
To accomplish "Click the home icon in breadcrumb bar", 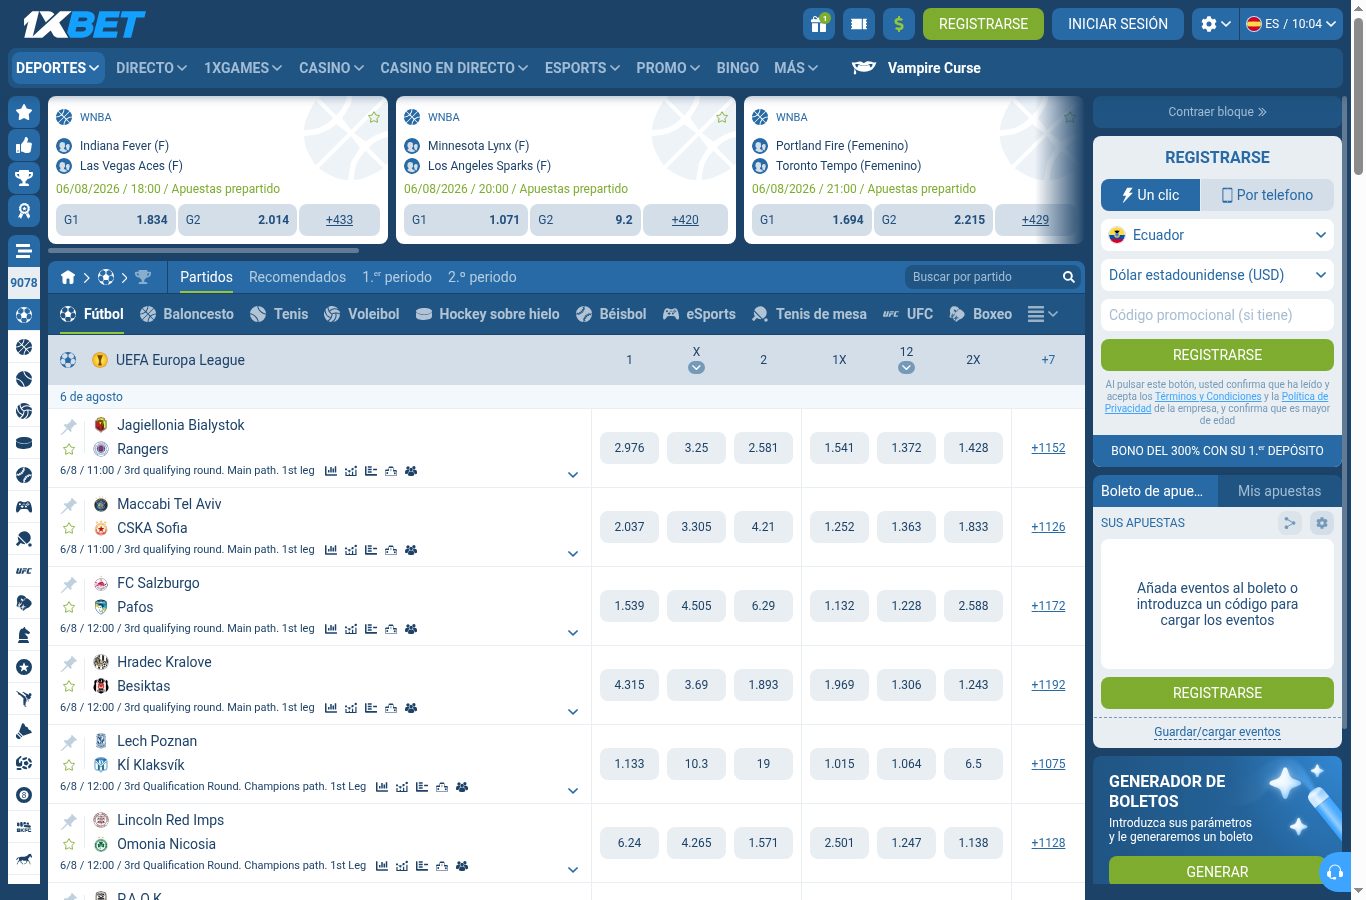I will pos(68,277).
